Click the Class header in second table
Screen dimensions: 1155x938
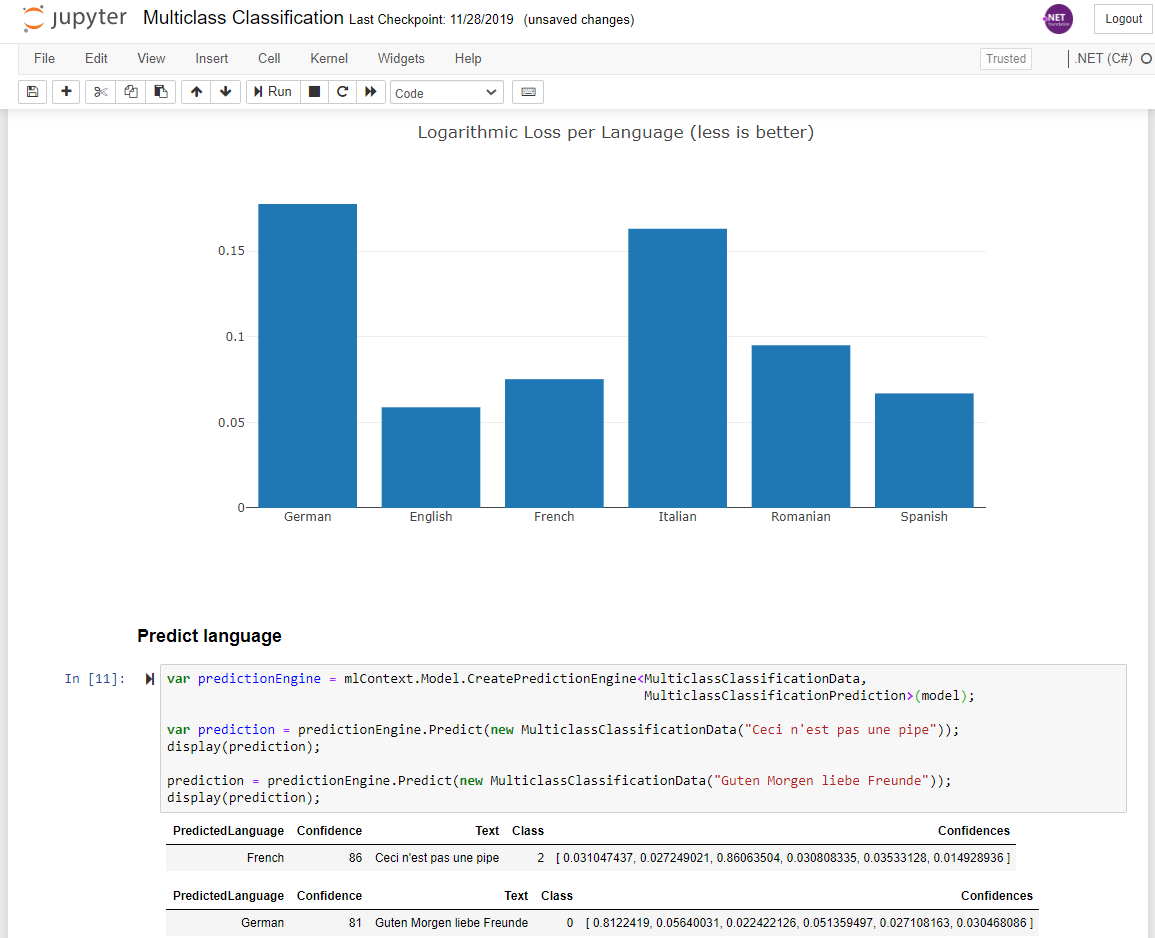click(557, 896)
